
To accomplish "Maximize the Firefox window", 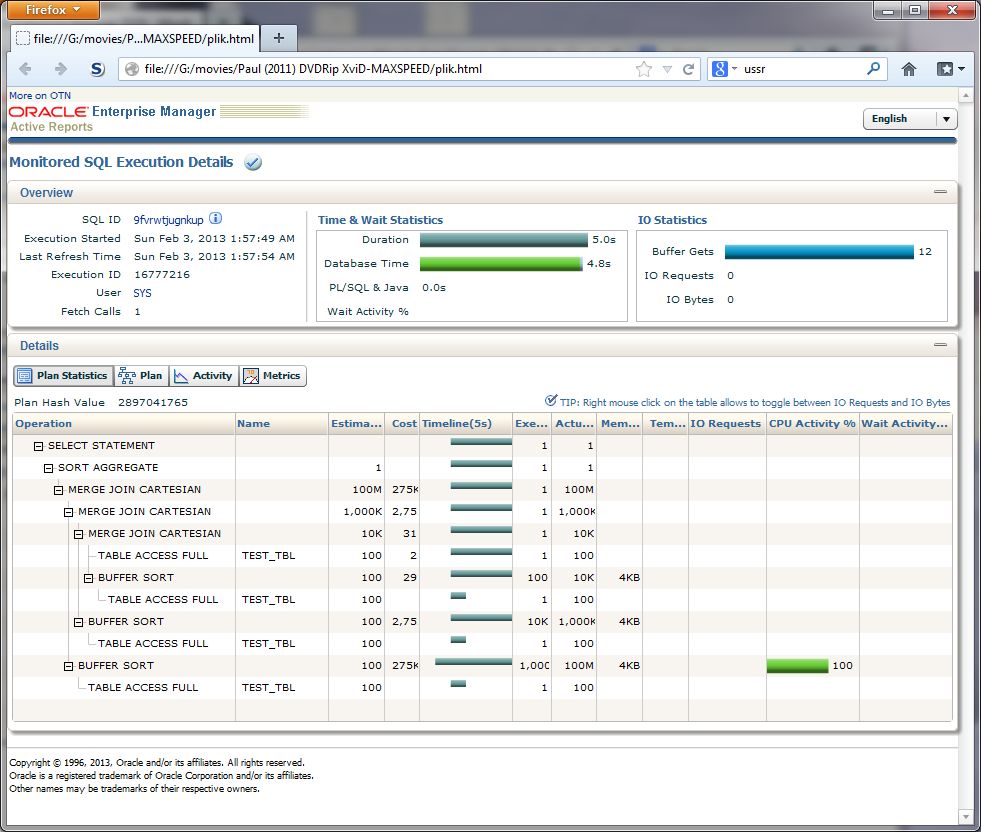I will tap(915, 10).
